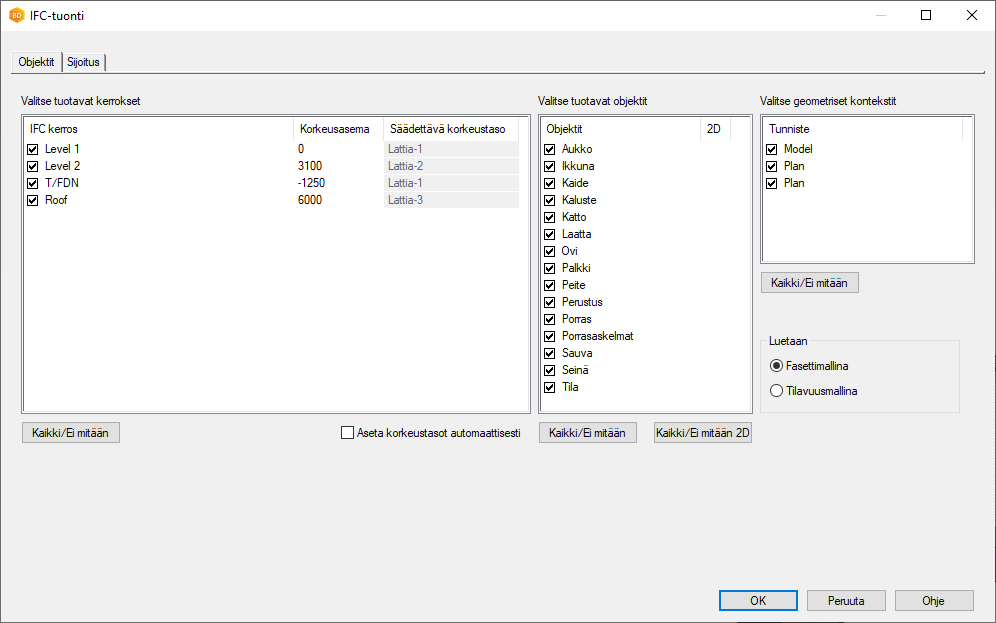Toggle the Roof floor checkbox
Image resolution: width=996 pixels, height=623 pixels.
point(33,200)
